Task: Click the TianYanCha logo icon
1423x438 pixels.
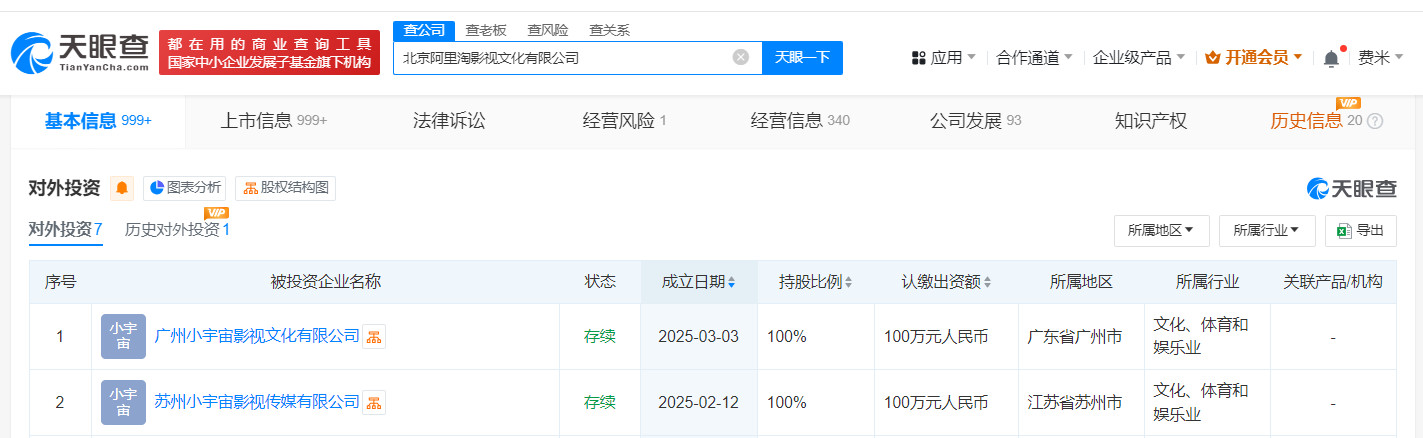Action: pyautogui.click(x=32, y=52)
